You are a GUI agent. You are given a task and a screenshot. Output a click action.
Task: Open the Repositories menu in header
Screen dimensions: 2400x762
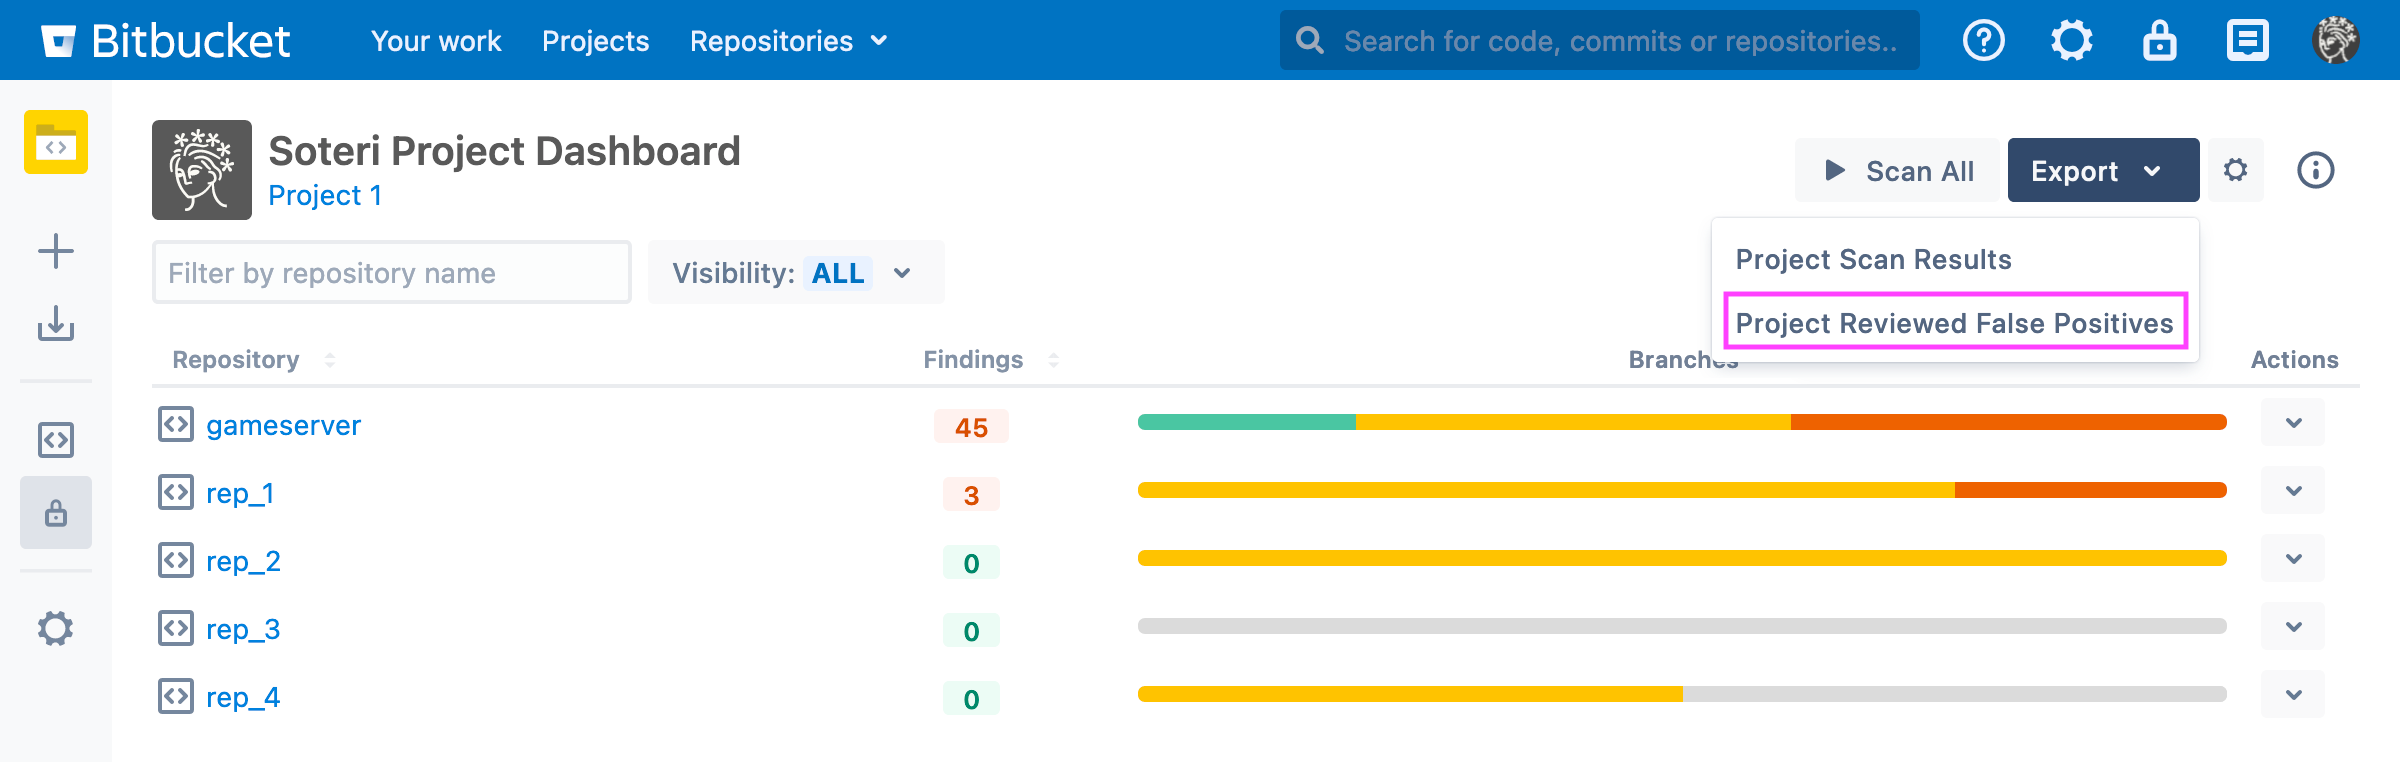(788, 41)
